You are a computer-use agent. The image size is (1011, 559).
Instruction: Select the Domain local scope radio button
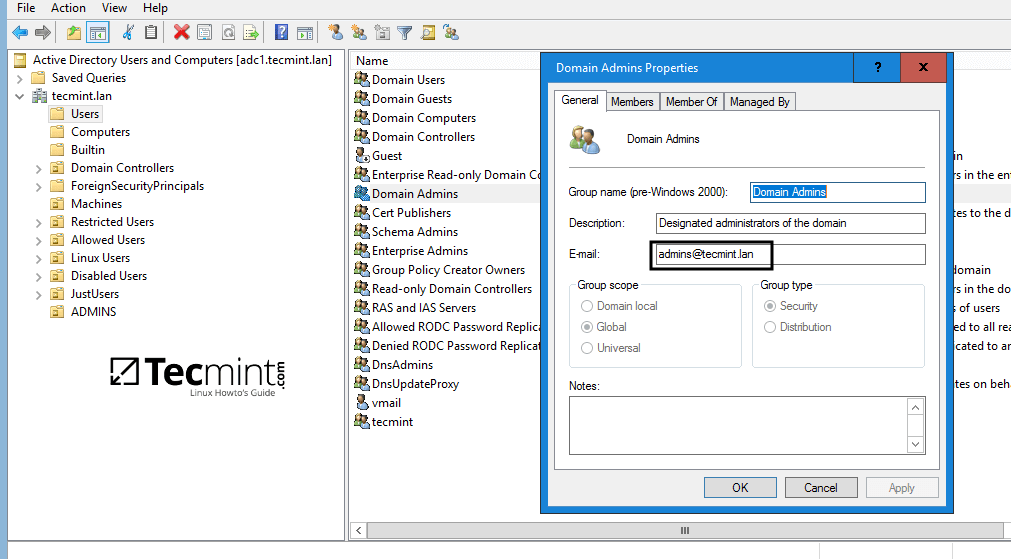click(x=587, y=306)
